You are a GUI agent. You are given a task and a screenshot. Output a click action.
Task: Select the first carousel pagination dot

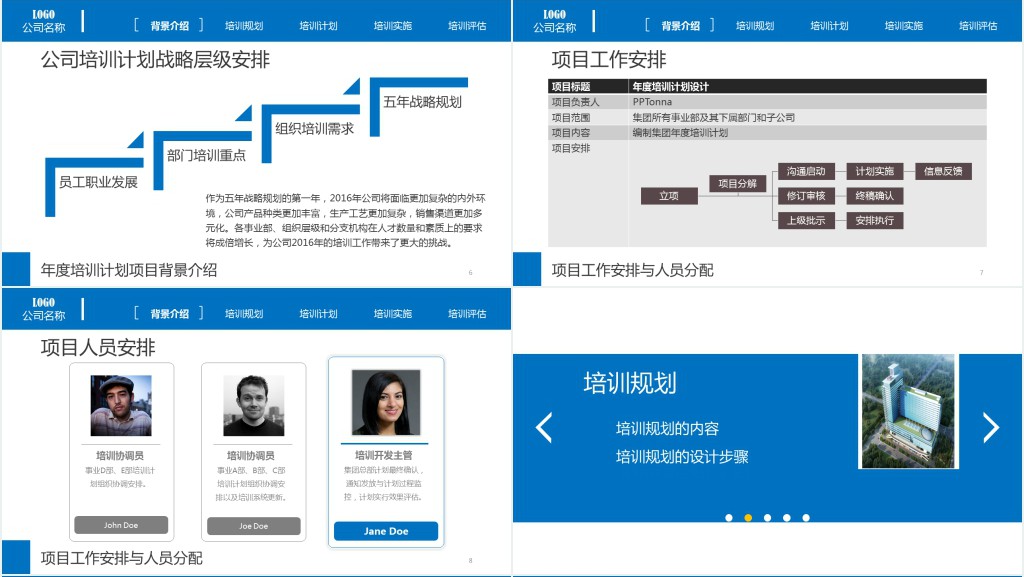pos(728,518)
